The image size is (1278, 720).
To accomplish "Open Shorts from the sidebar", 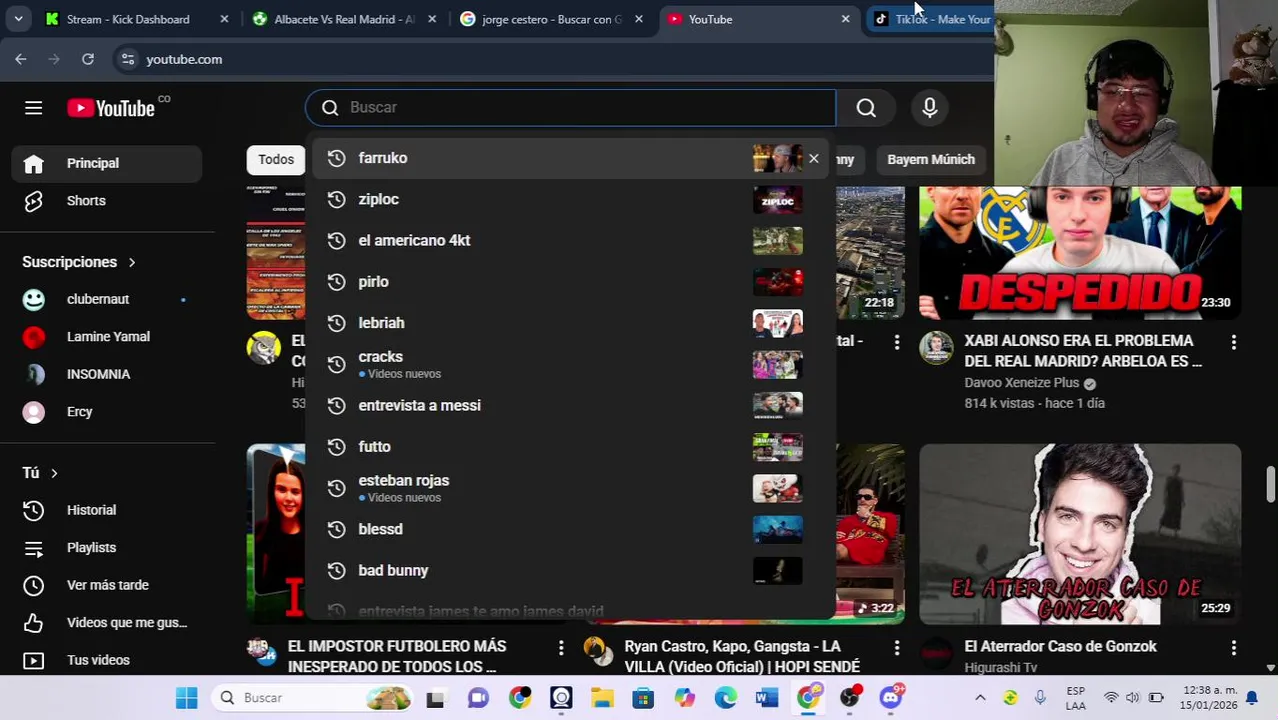I will point(107,201).
